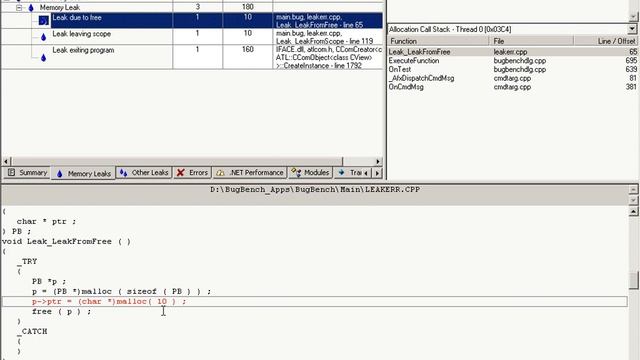The width and height of the screenshot is (640, 360).
Task: Click the Leak_LeakFromScope line 119 location cell
Action: 328,37
